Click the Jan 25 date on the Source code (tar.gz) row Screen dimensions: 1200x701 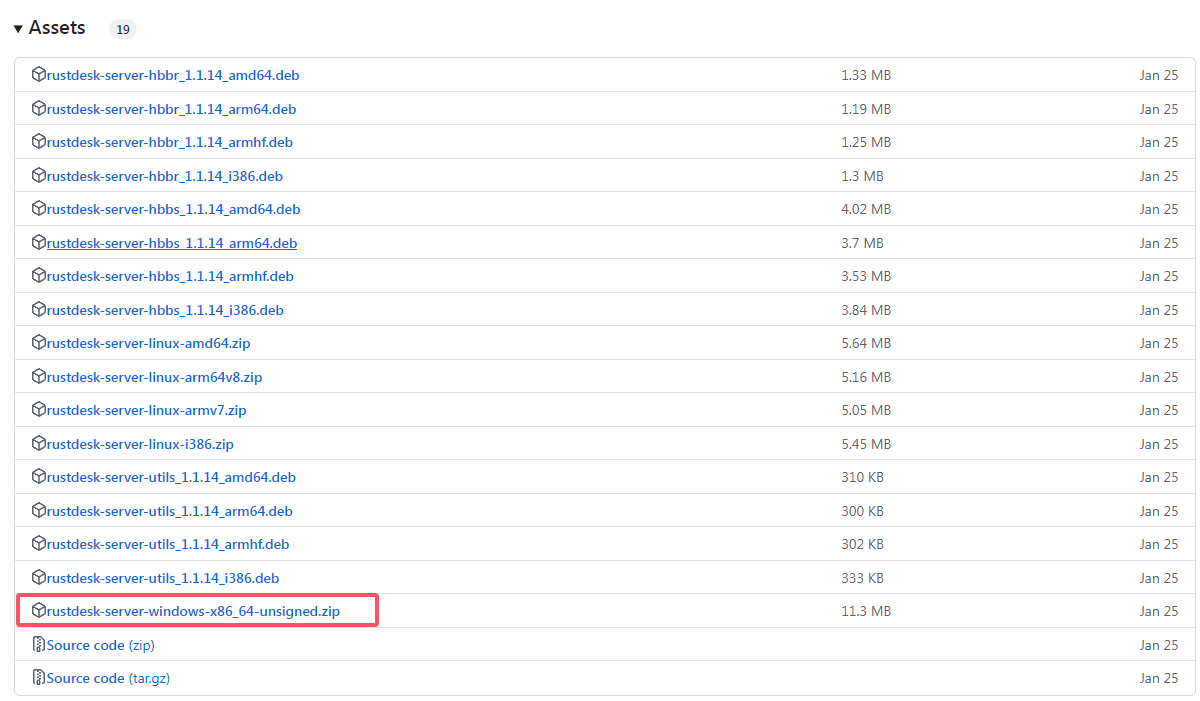tap(1158, 678)
